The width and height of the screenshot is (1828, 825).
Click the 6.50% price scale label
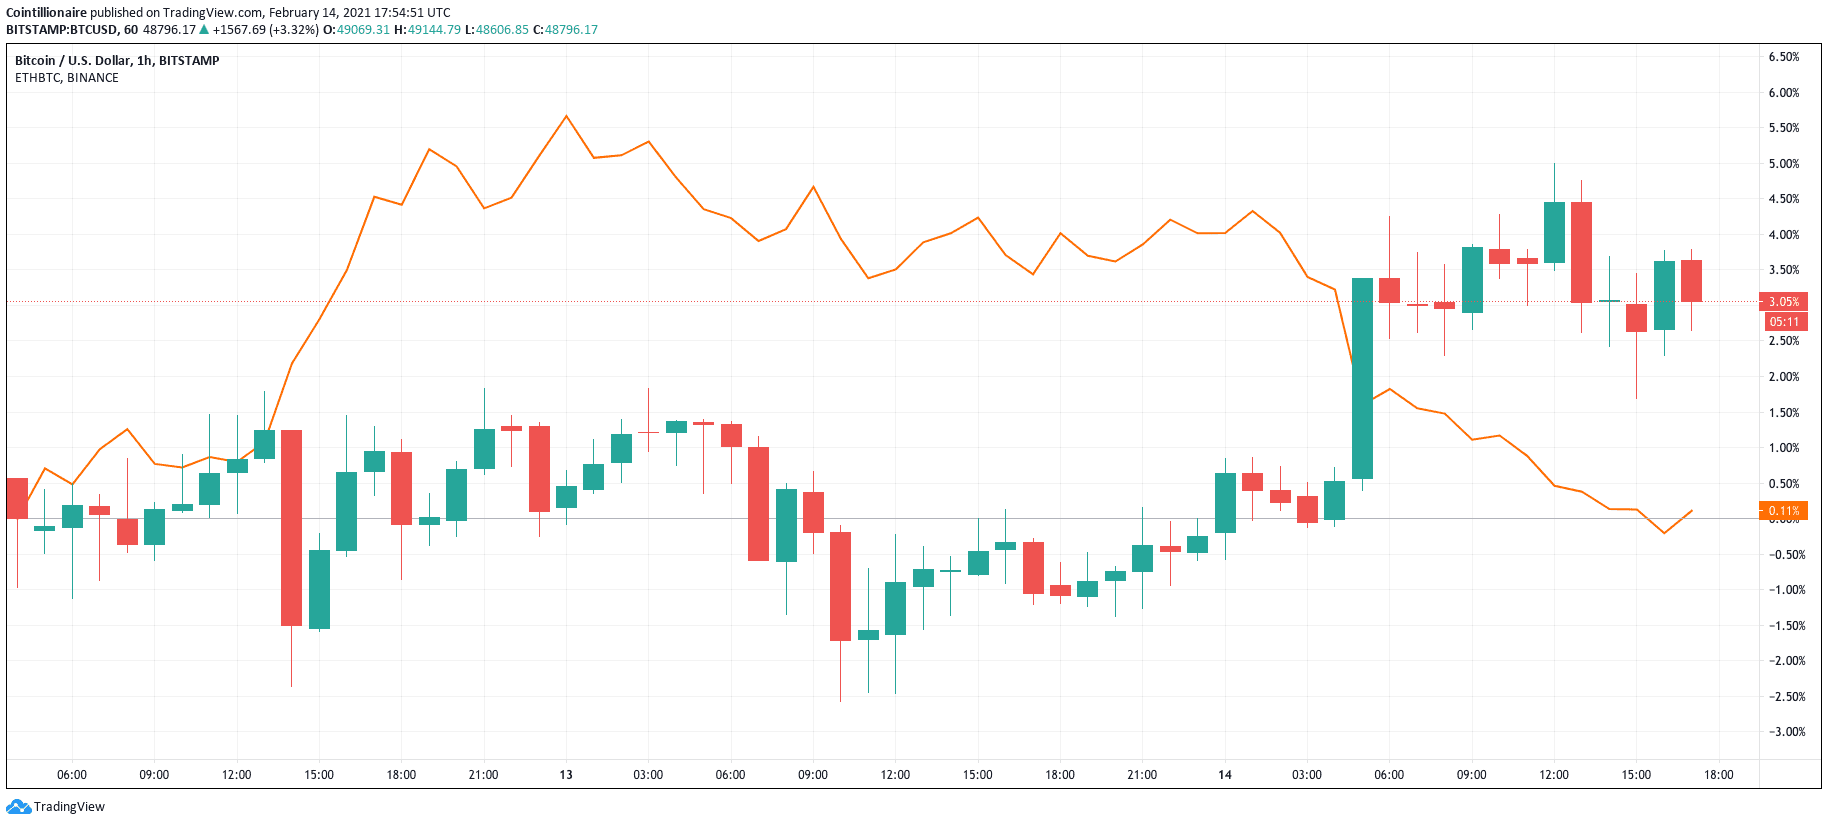1783,57
